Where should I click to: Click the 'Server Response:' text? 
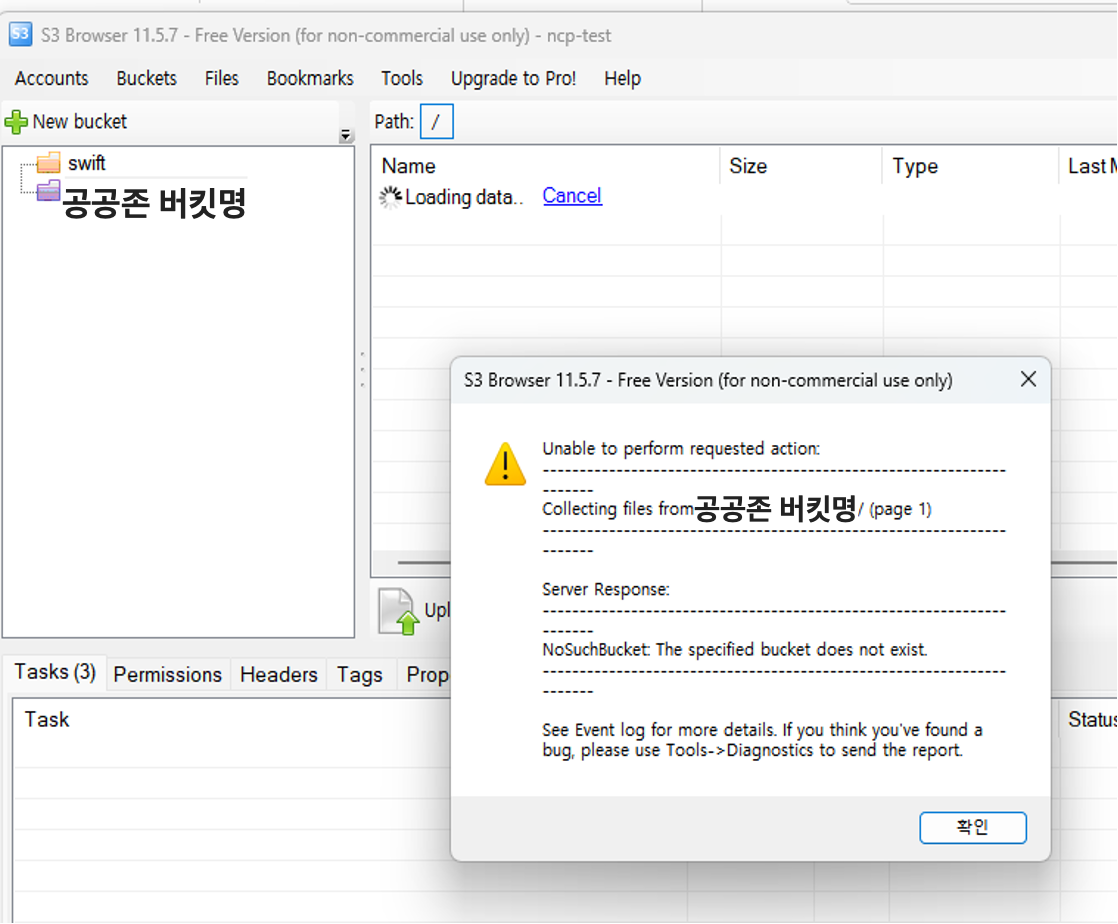[605, 590]
